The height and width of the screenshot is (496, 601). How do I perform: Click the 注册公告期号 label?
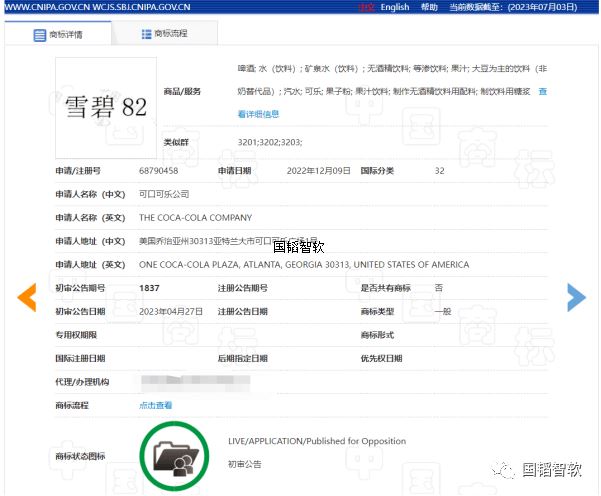coord(243,288)
